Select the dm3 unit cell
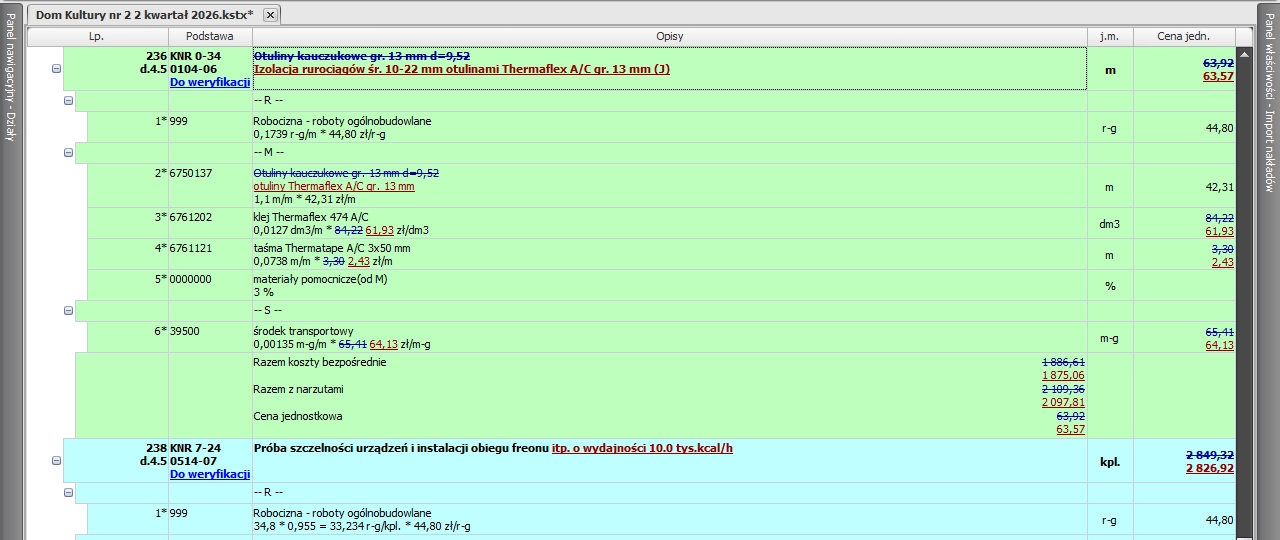This screenshot has height=540, width=1280. tap(1110, 224)
